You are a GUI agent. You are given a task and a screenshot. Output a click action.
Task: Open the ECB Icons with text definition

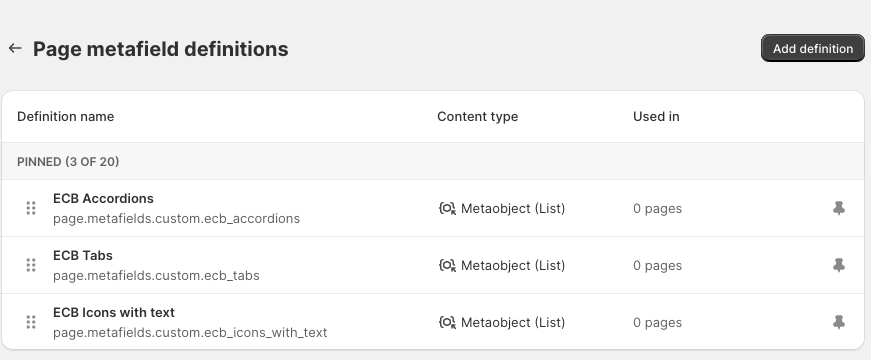(114, 312)
